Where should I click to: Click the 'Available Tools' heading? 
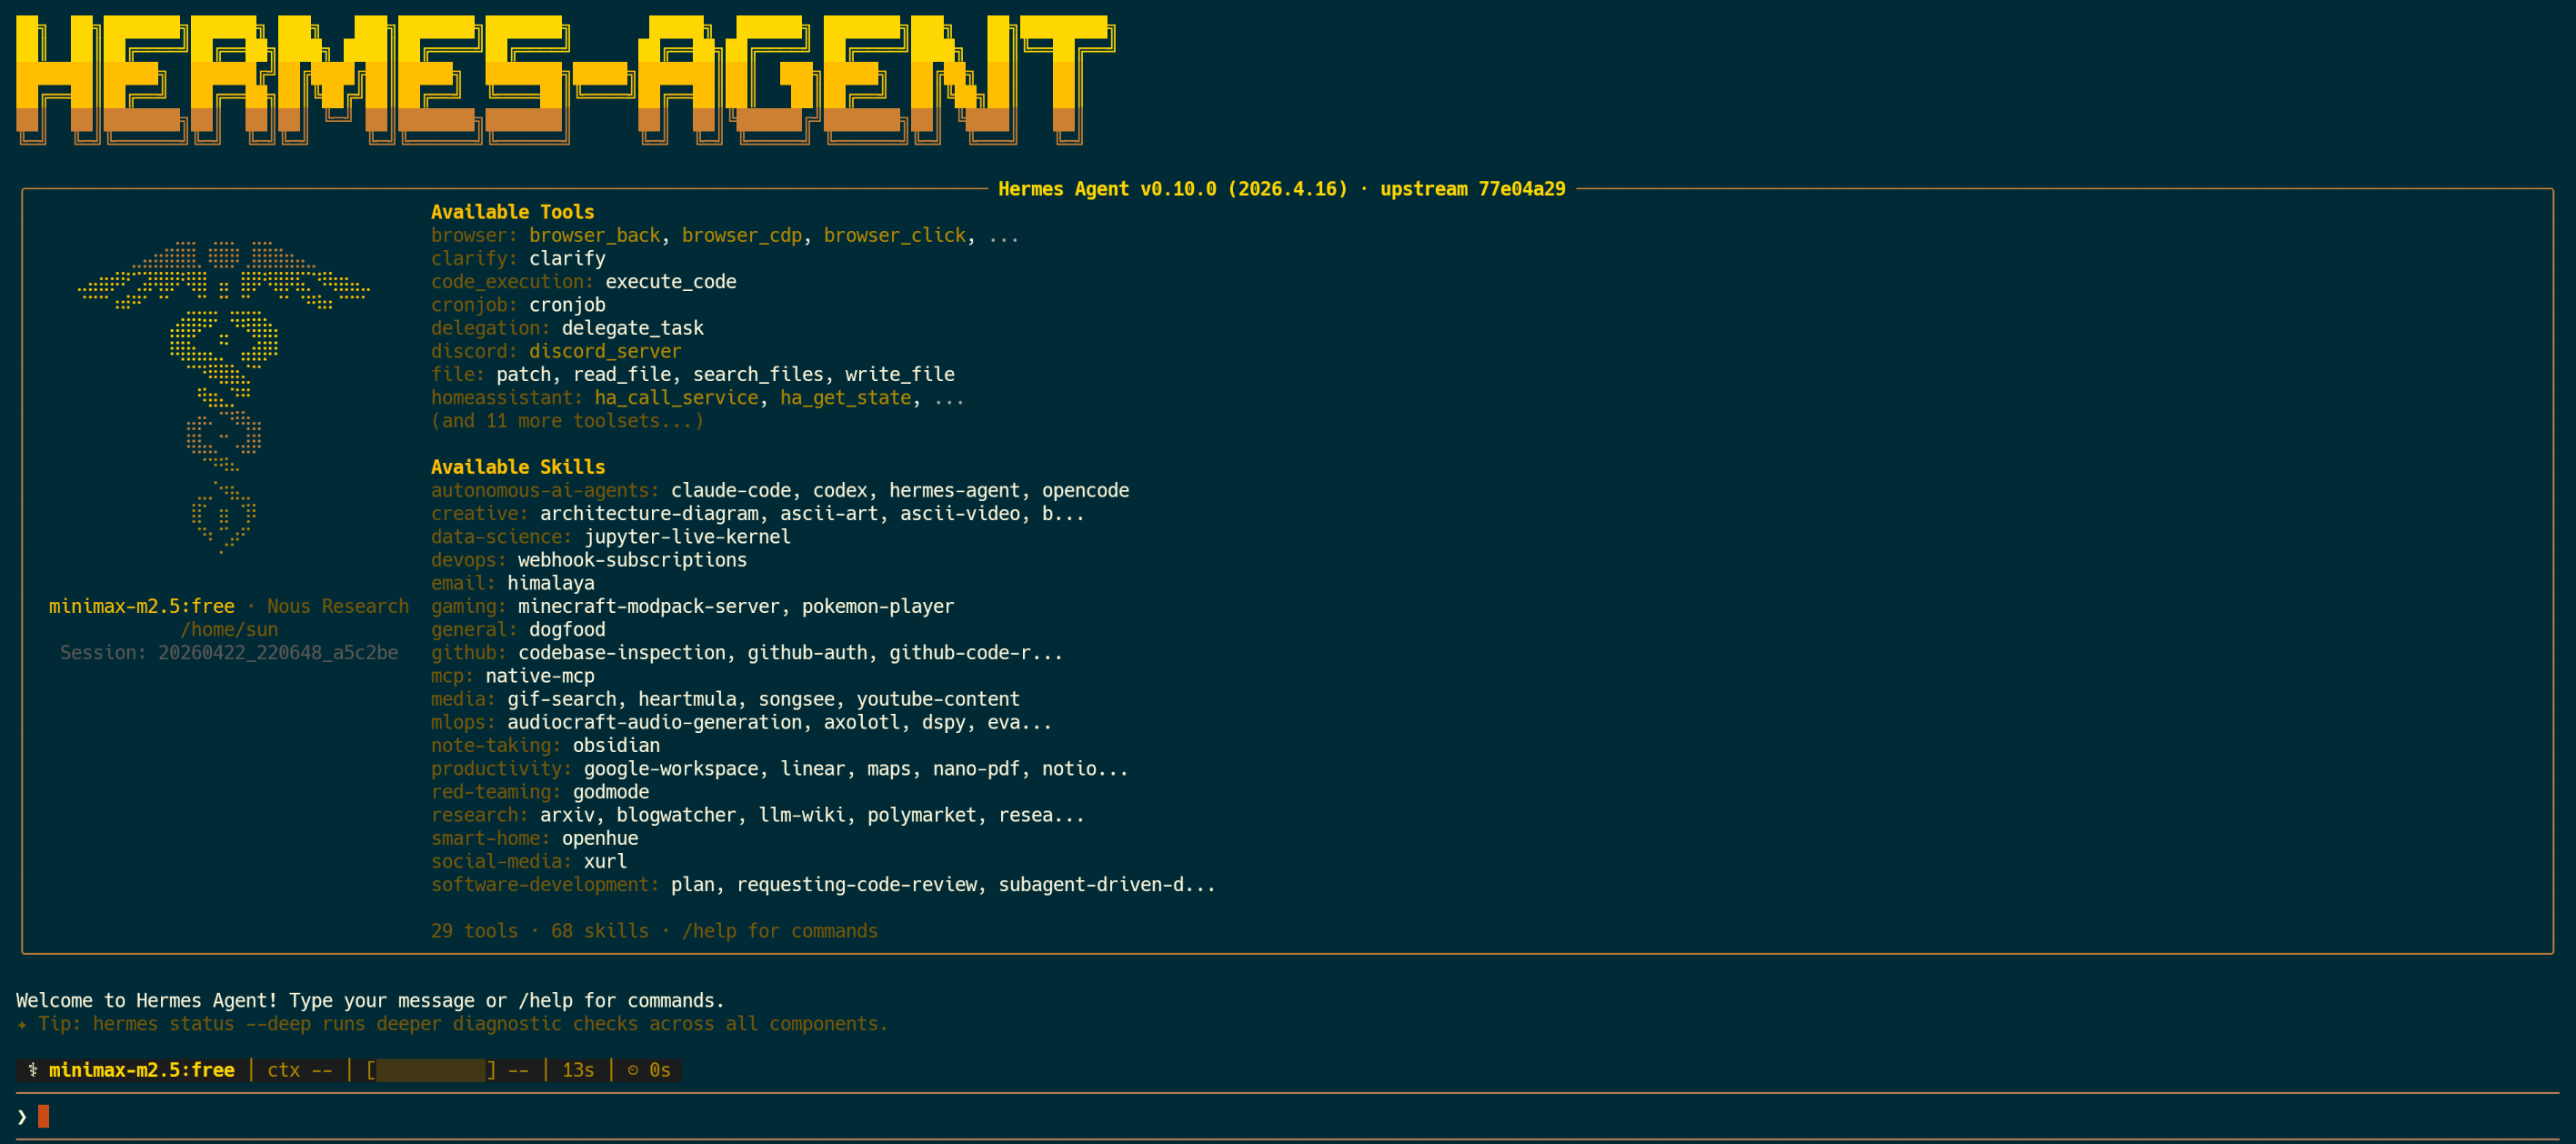pos(512,212)
